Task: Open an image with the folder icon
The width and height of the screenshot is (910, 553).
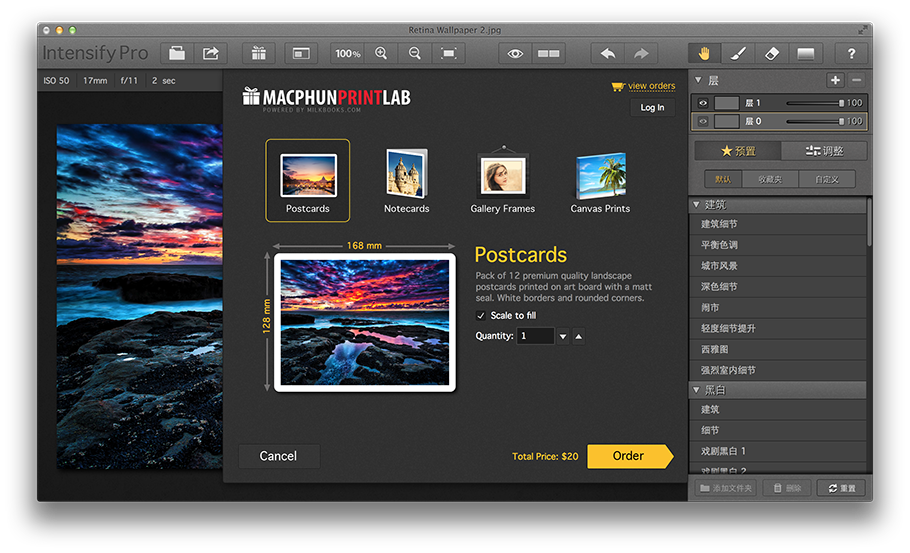Action: (x=177, y=53)
